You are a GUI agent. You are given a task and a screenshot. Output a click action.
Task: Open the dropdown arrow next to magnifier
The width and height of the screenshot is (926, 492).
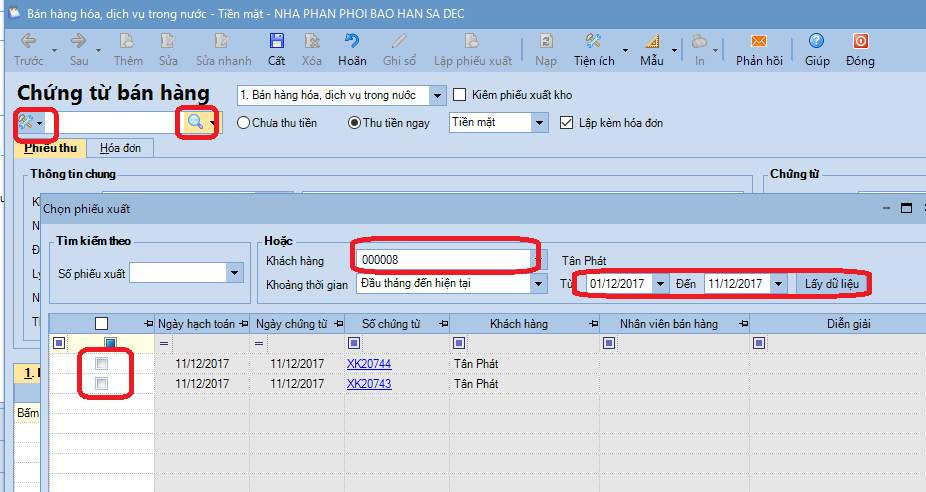[212, 123]
